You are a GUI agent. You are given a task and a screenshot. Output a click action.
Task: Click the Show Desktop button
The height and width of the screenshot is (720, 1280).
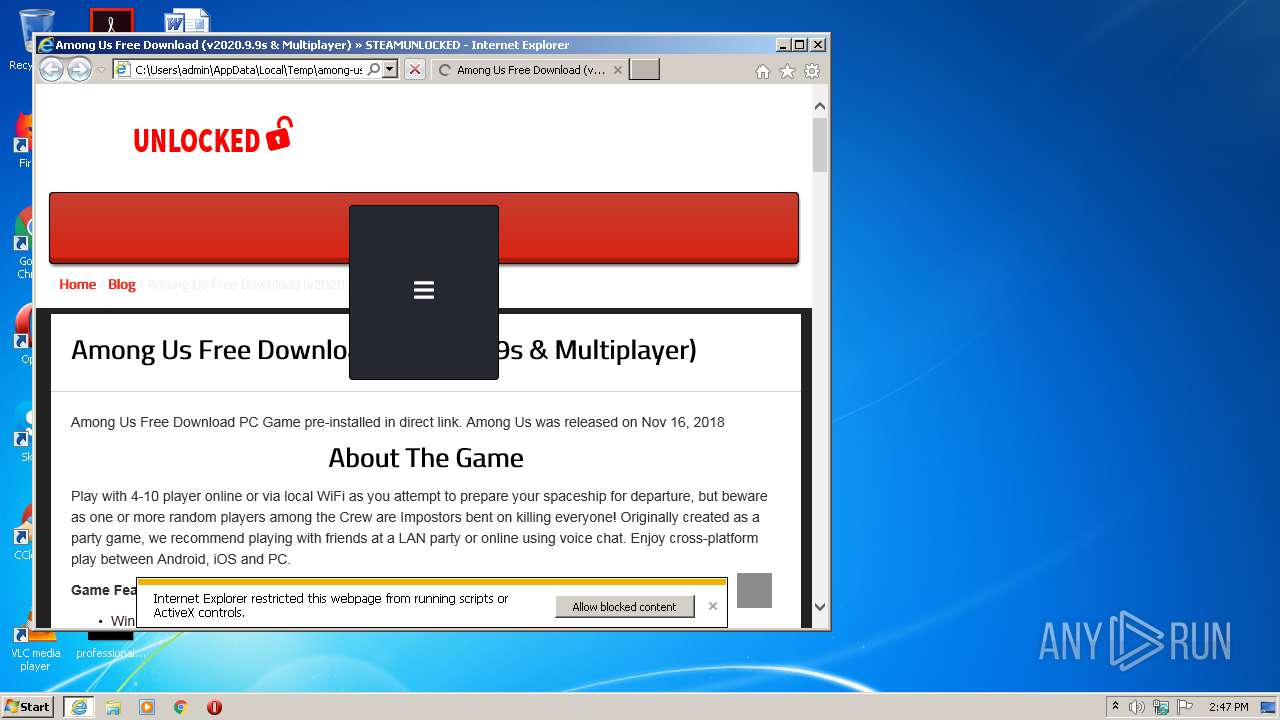point(1268,707)
